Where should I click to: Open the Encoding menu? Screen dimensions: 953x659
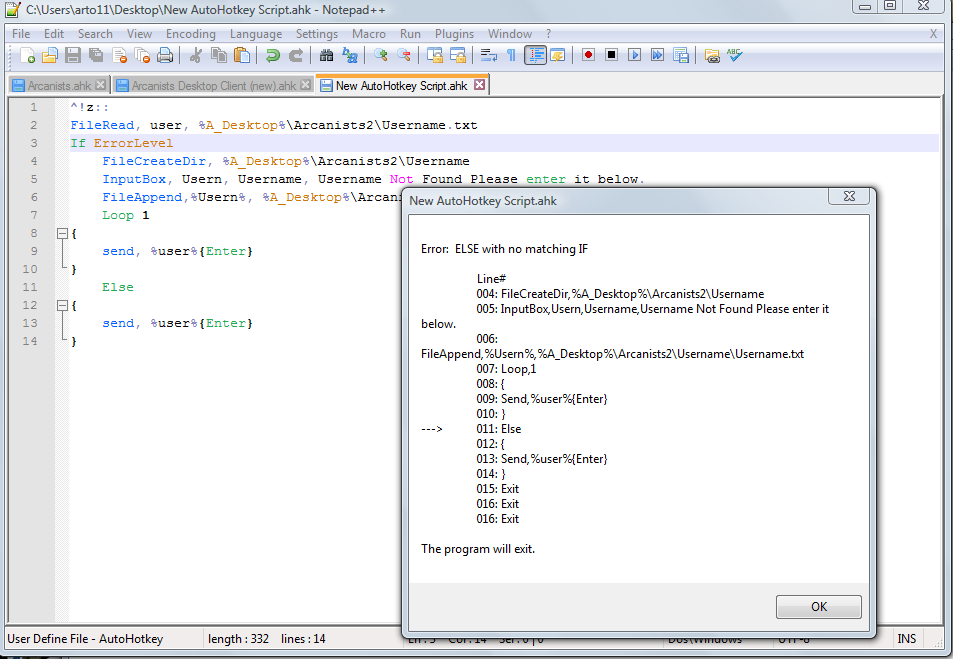pyautogui.click(x=191, y=34)
